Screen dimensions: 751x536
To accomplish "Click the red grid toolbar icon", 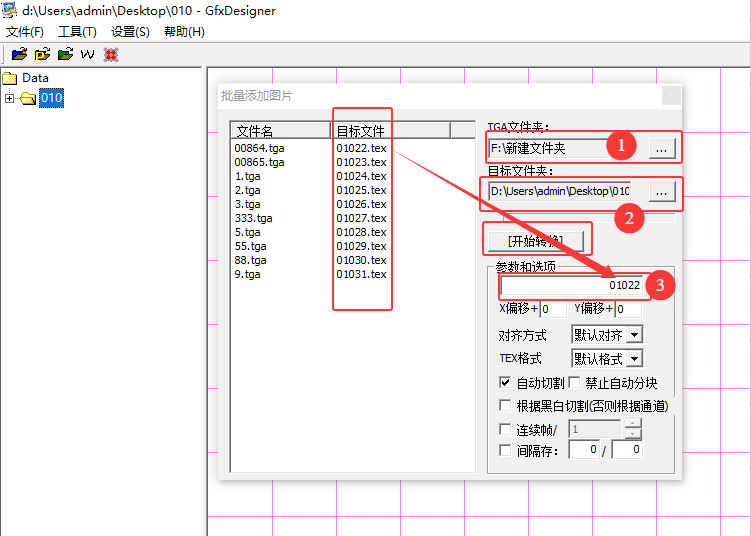I will pyautogui.click(x=110, y=54).
